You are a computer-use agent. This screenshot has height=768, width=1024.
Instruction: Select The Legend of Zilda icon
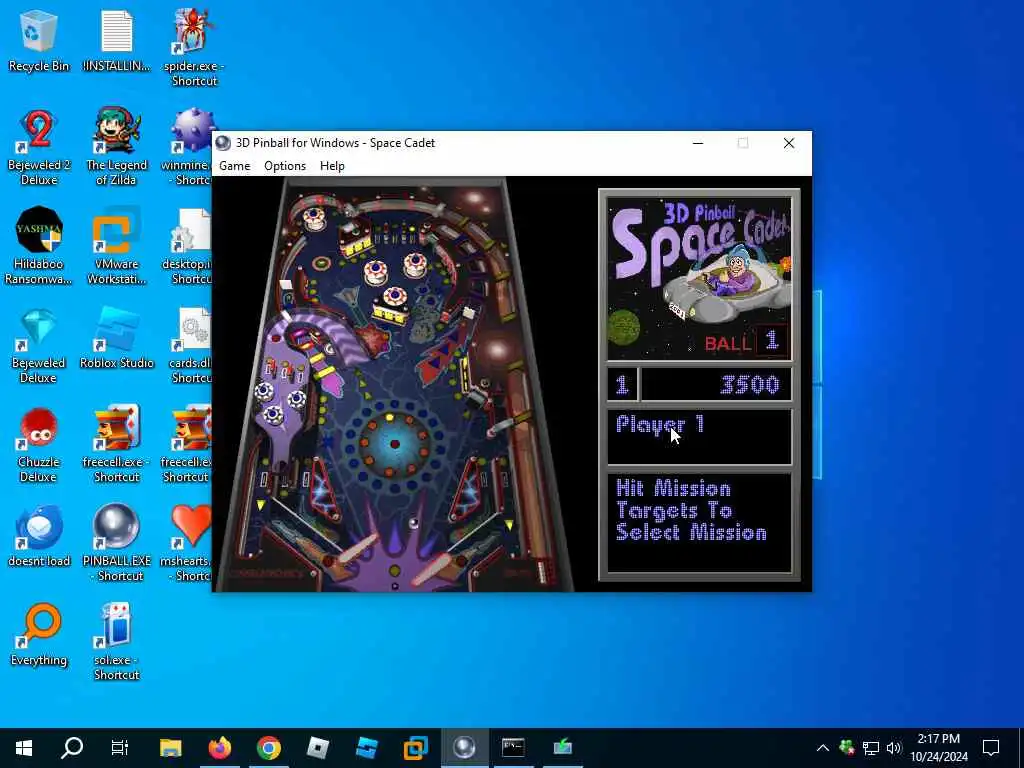click(x=116, y=148)
